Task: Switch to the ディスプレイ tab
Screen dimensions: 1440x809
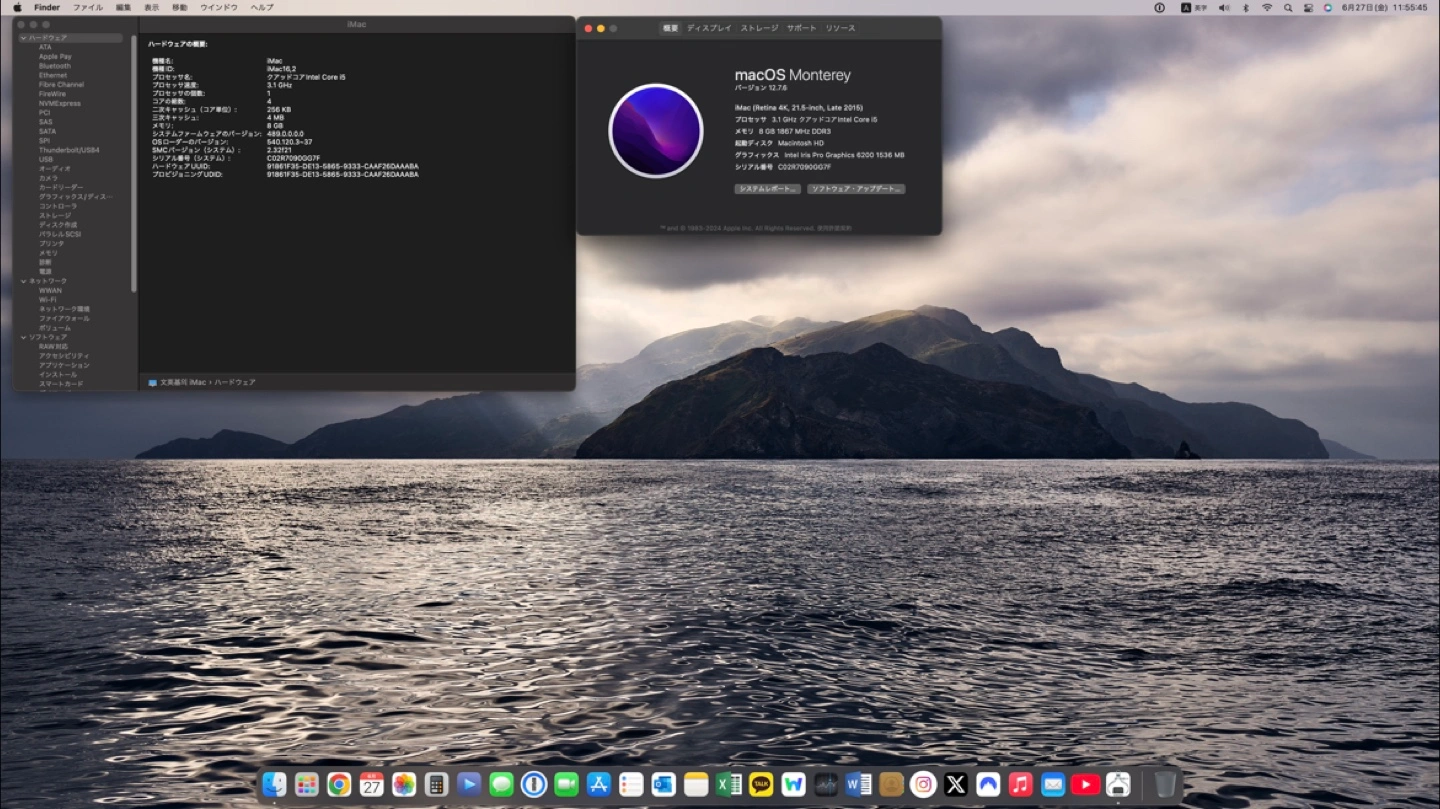Action: 709,28
